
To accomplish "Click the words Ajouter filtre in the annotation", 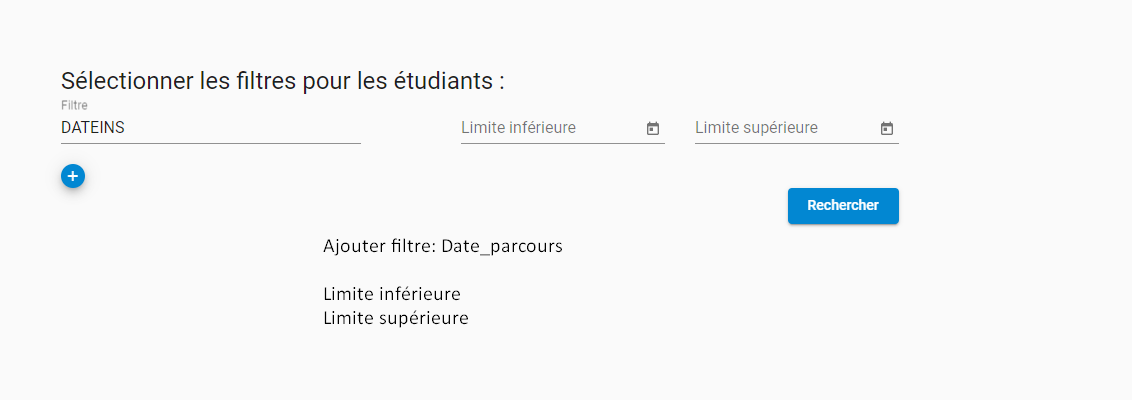I will tap(378, 246).
